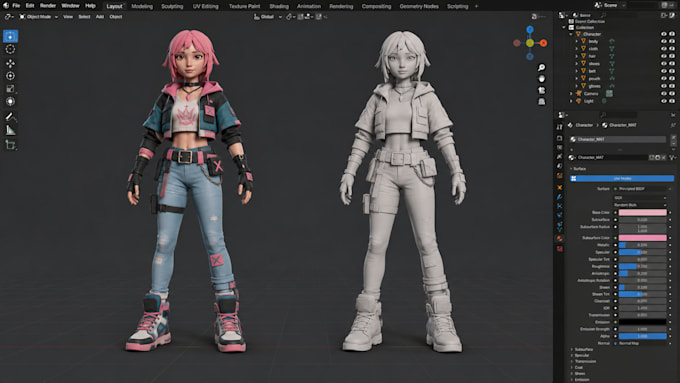
Task: Hide the shoes object in viewport
Action: 664,63
